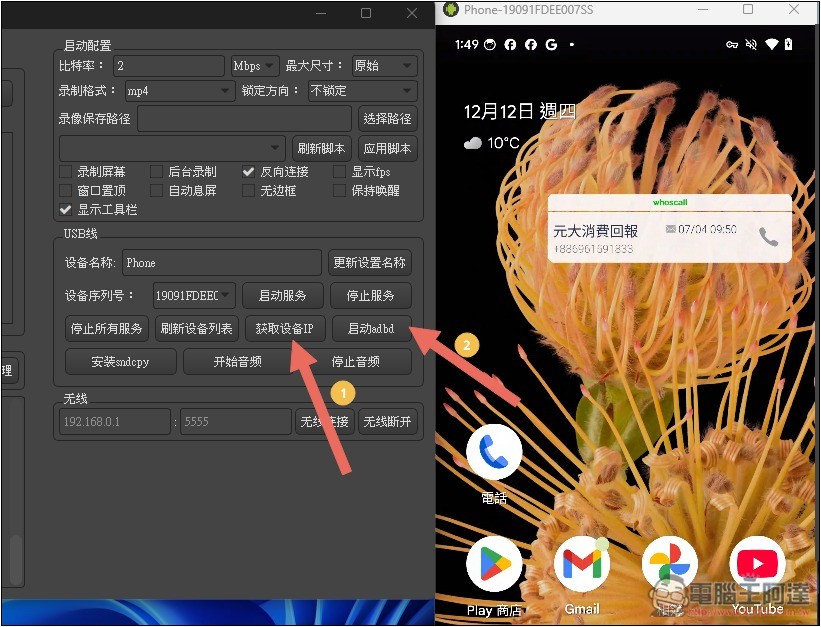This screenshot has height=627, width=821.
Task: Uncheck the 反向连接 checkbox
Action: [249, 172]
